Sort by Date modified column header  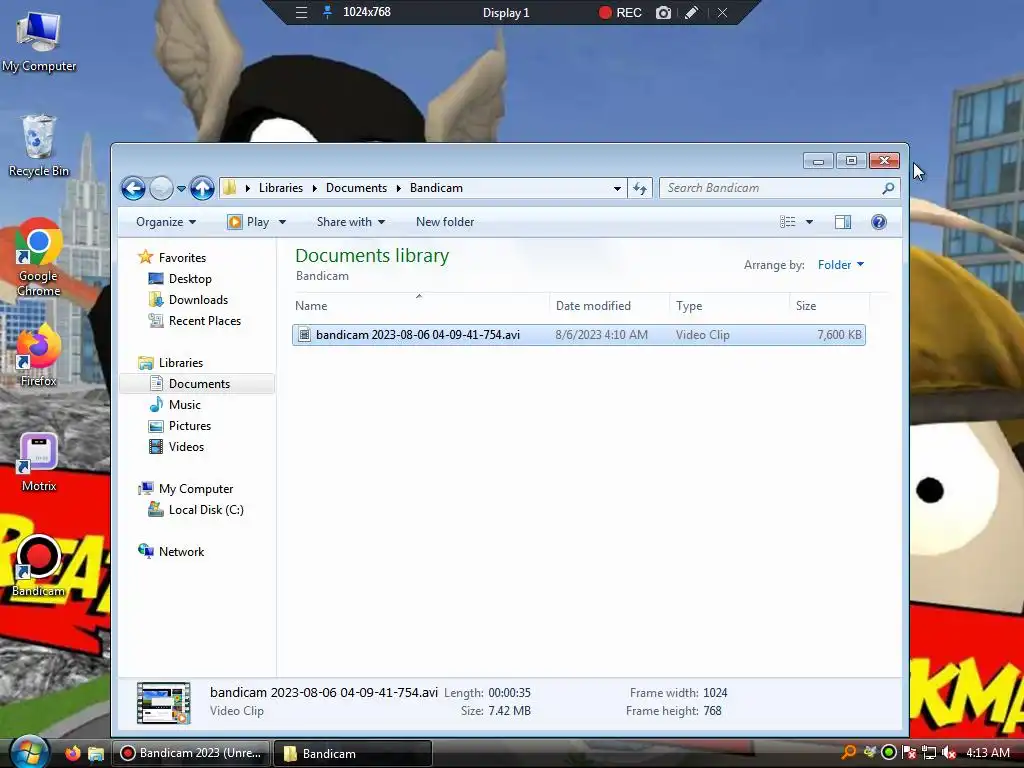[x=609, y=306]
